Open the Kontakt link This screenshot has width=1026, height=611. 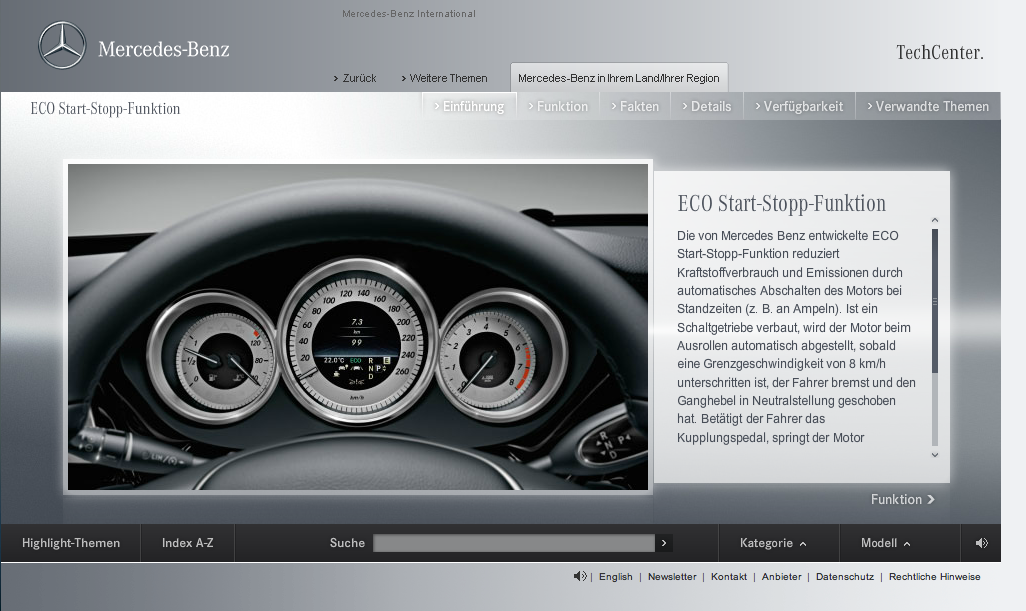pyautogui.click(x=729, y=576)
